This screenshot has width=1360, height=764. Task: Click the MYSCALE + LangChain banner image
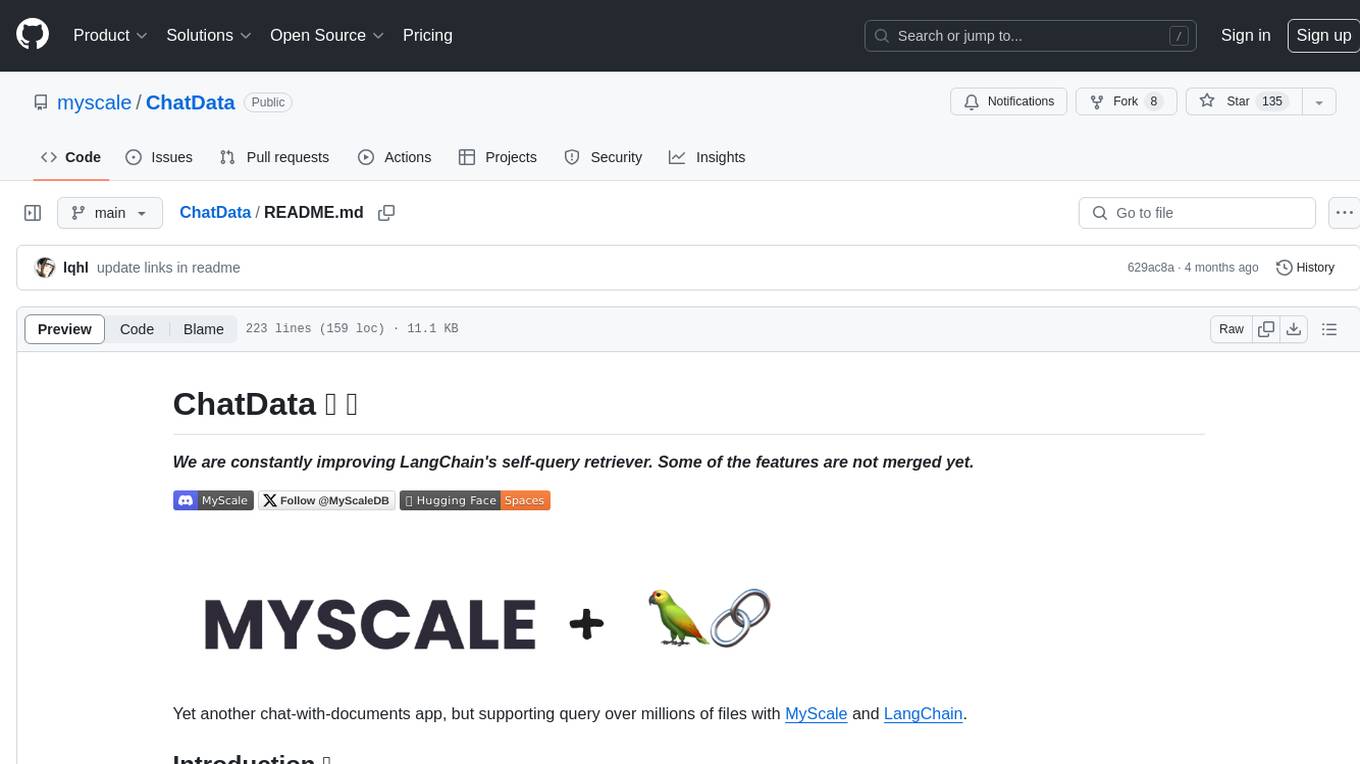pyautogui.click(x=488, y=620)
